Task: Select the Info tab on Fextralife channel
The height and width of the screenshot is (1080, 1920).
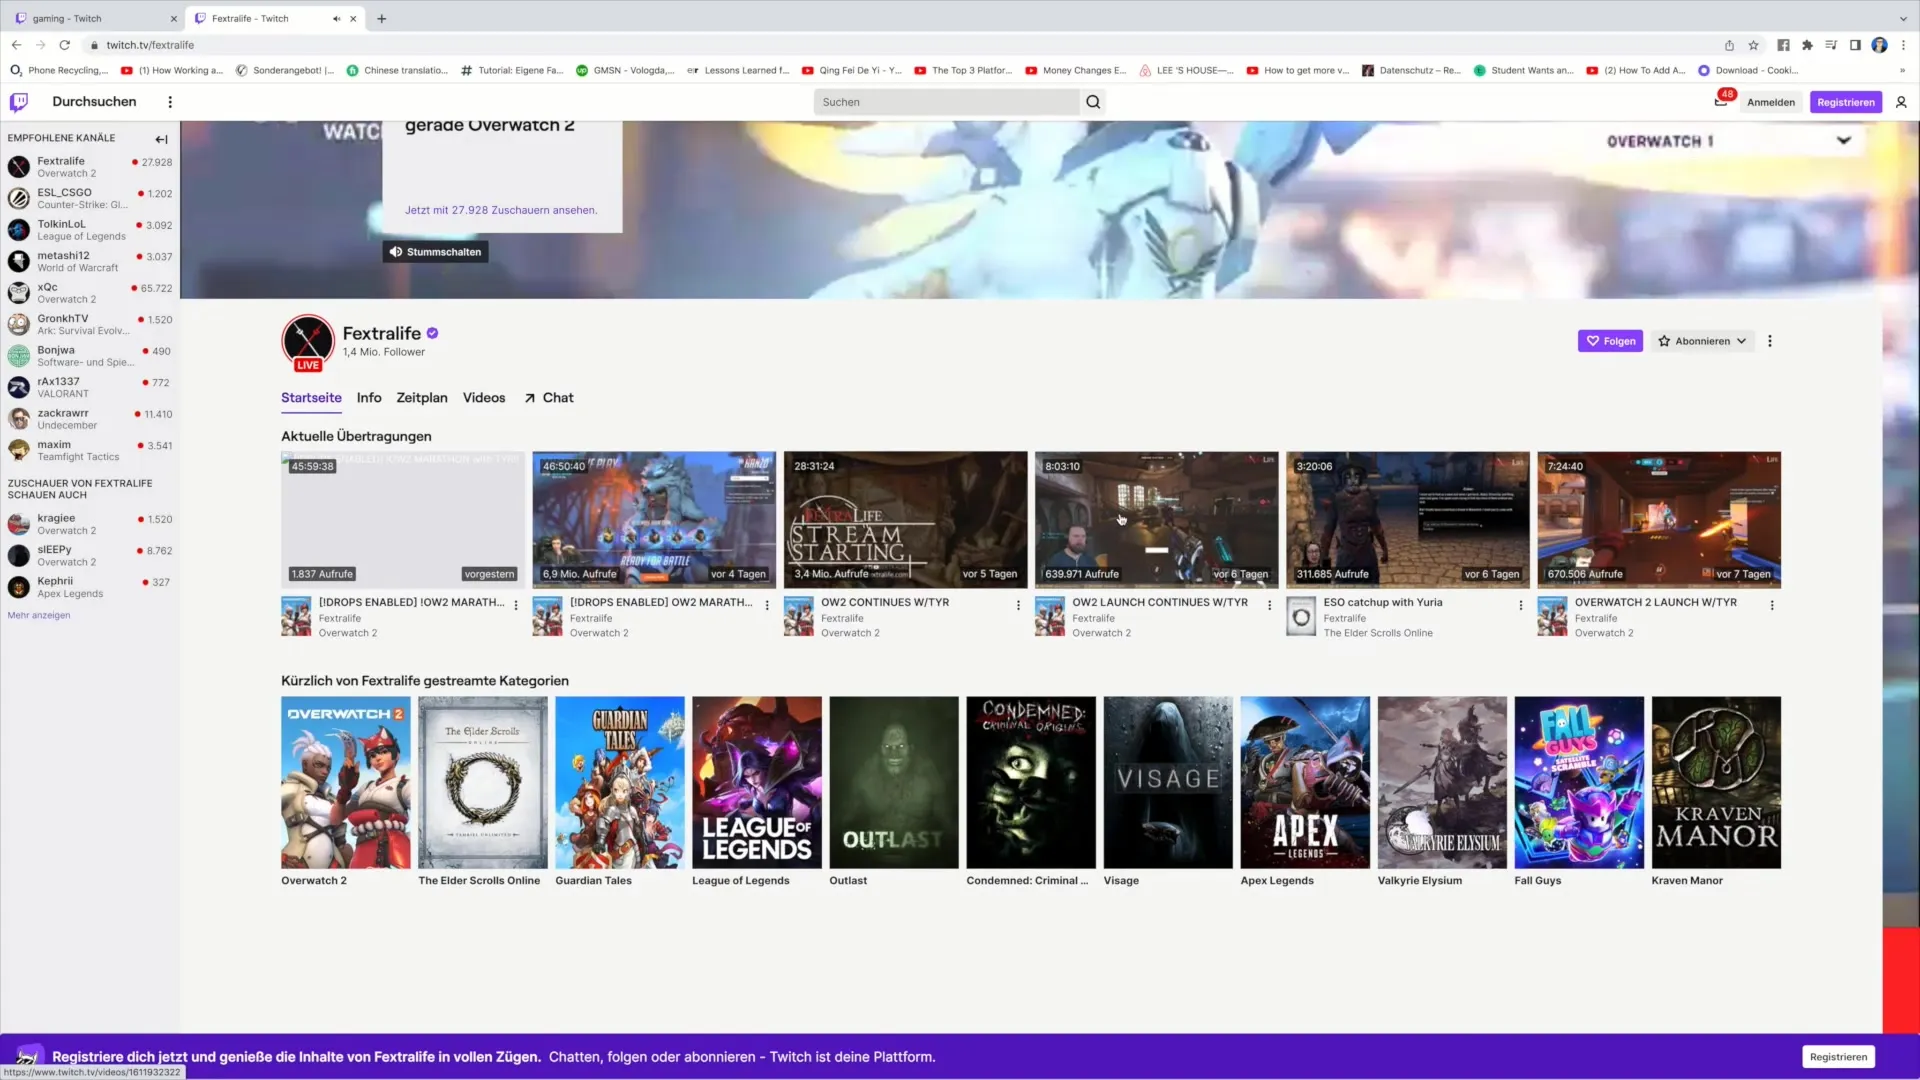Action: [369, 397]
